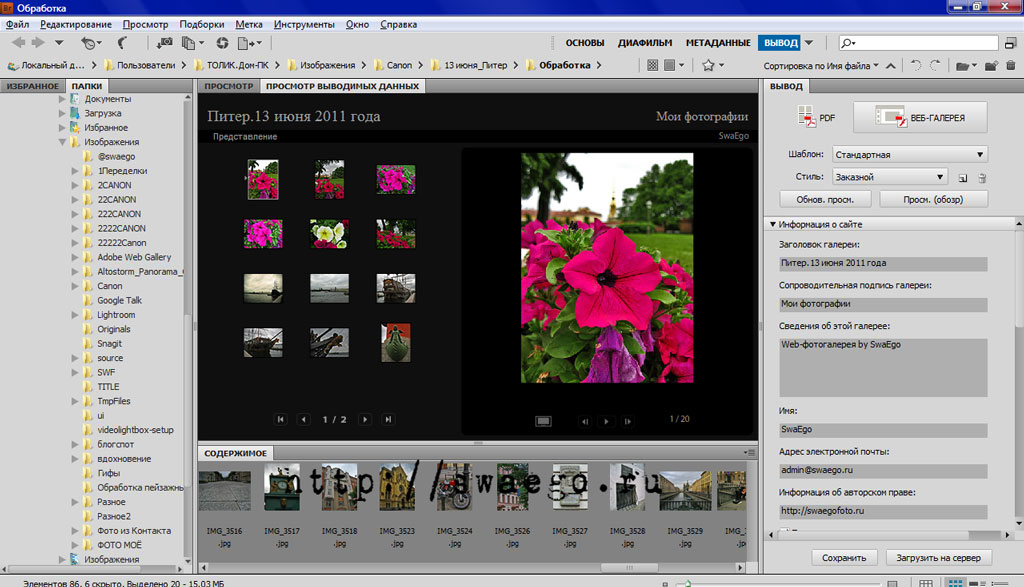Open in Camera Raw aperture icon
The height and width of the screenshot is (587, 1024).
pos(223,43)
